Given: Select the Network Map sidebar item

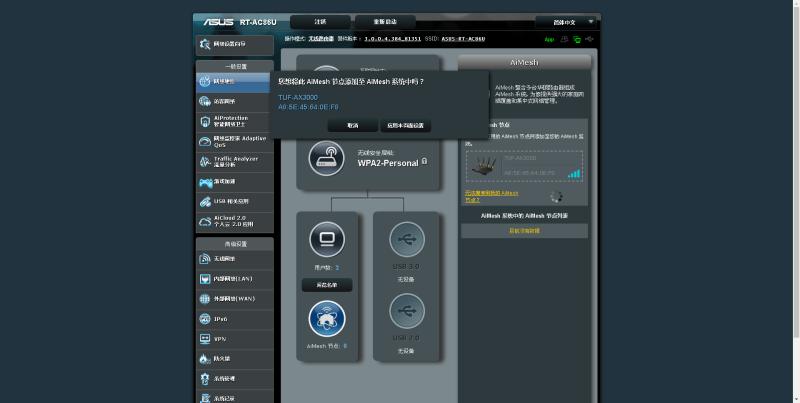Looking at the screenshot, I should (233, 82).
